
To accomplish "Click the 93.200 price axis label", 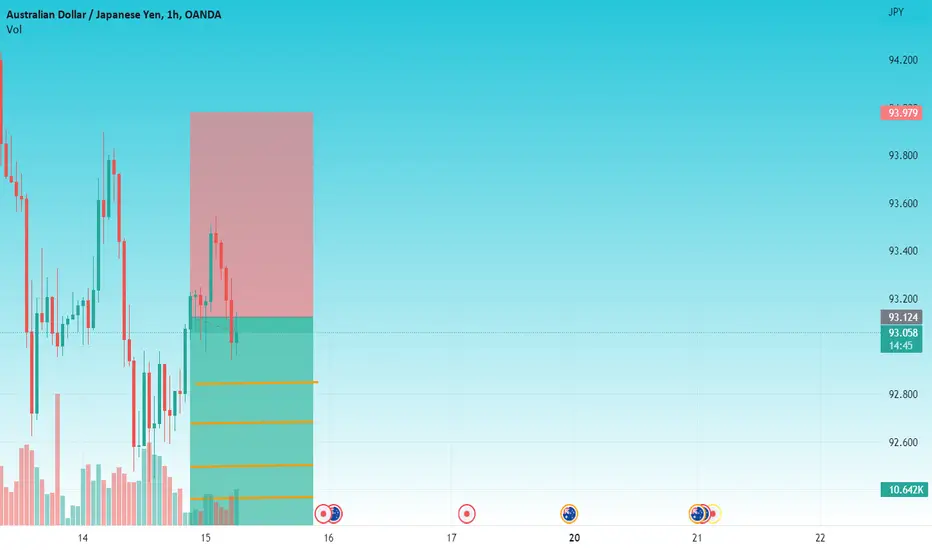I will point(903,299).
